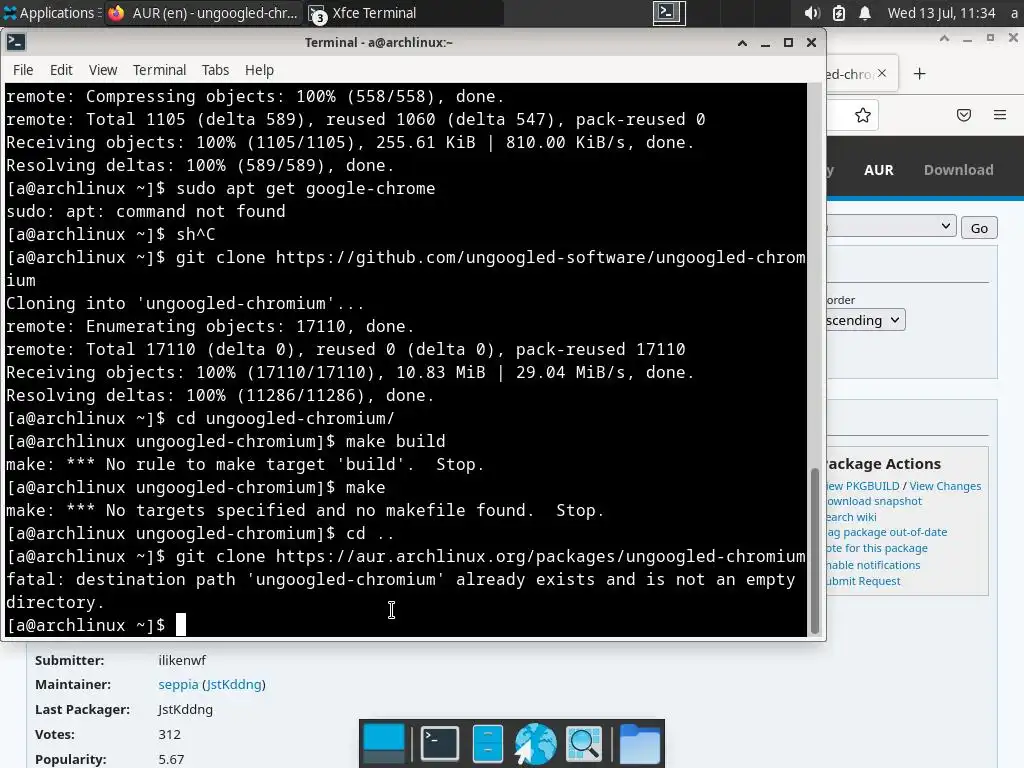Open a new Firefox tab with plus
Viewport: 1024px width, 768px height.
pyautogui.click(x=920, y=74)
